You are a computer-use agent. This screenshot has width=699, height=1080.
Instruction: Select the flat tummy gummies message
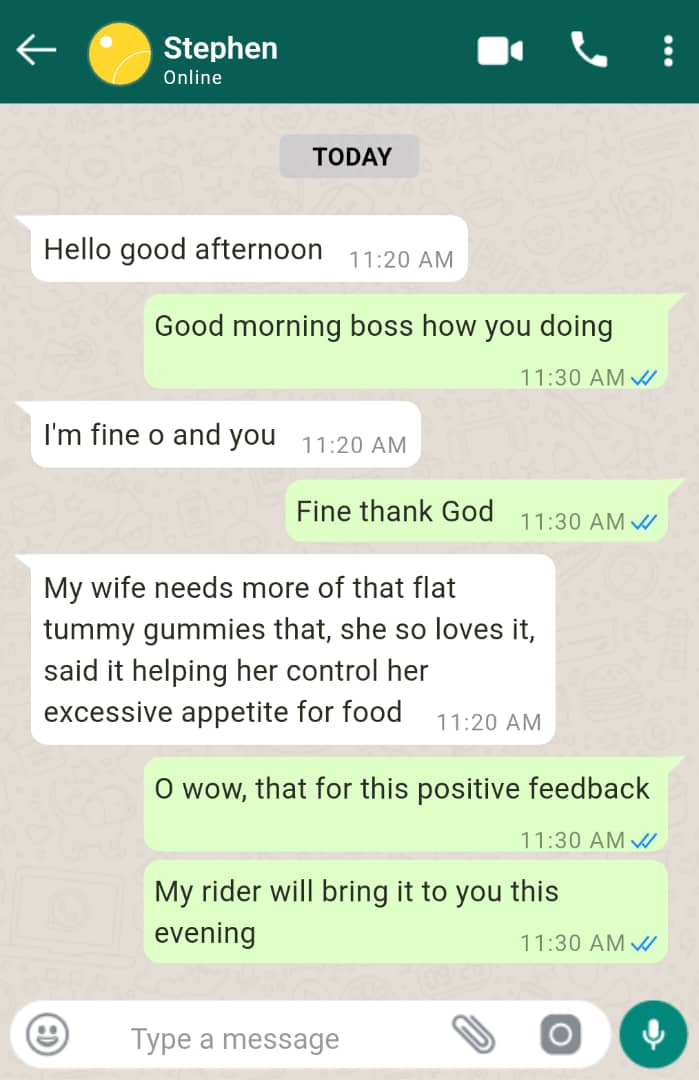[292, 650]
